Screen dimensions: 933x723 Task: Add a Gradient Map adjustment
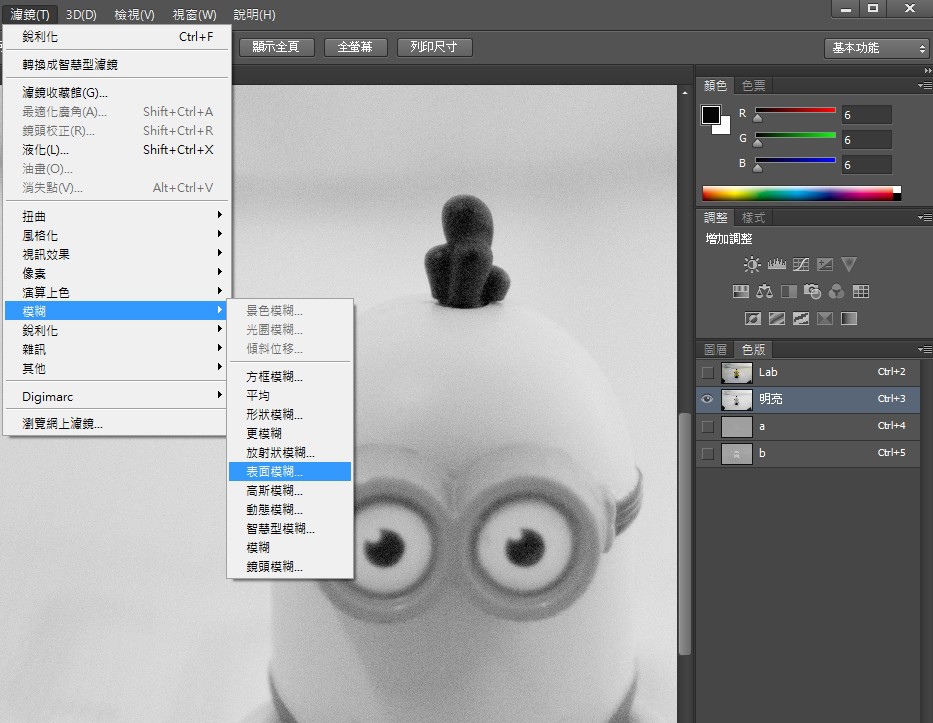pyautogui.click(x=849, y=318)
